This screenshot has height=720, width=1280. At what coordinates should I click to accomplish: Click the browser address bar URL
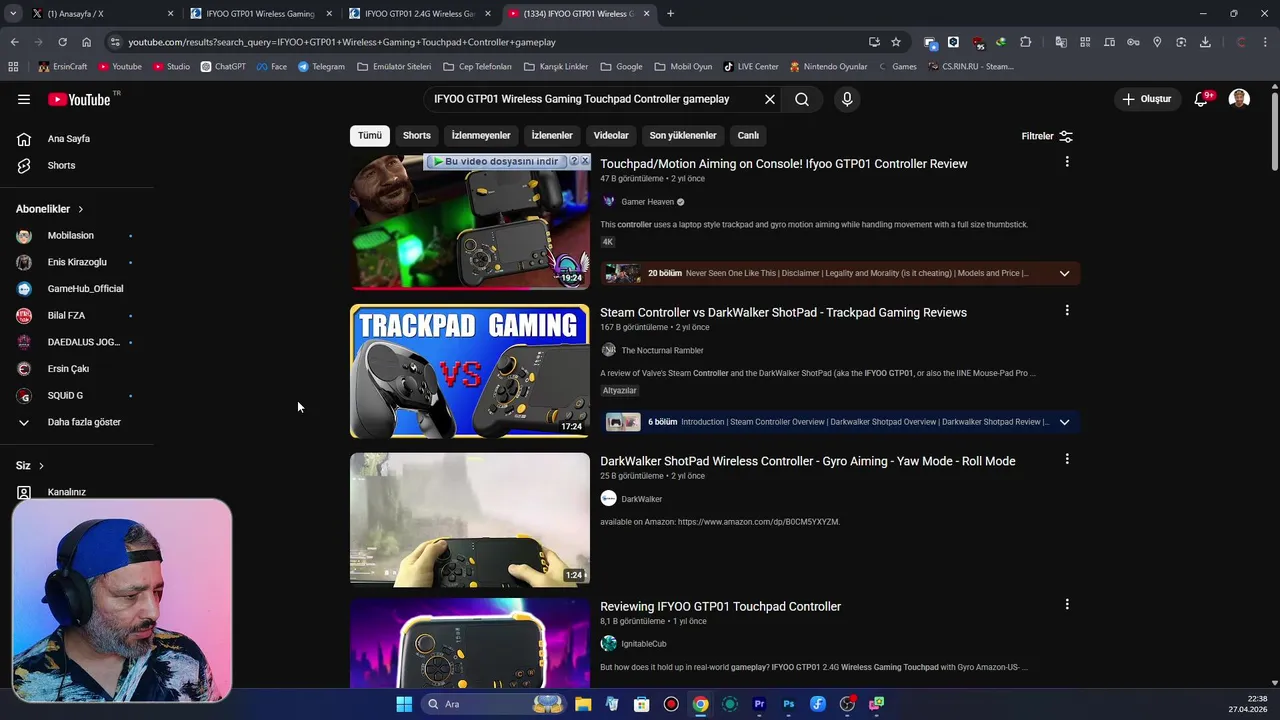point(342,42)
